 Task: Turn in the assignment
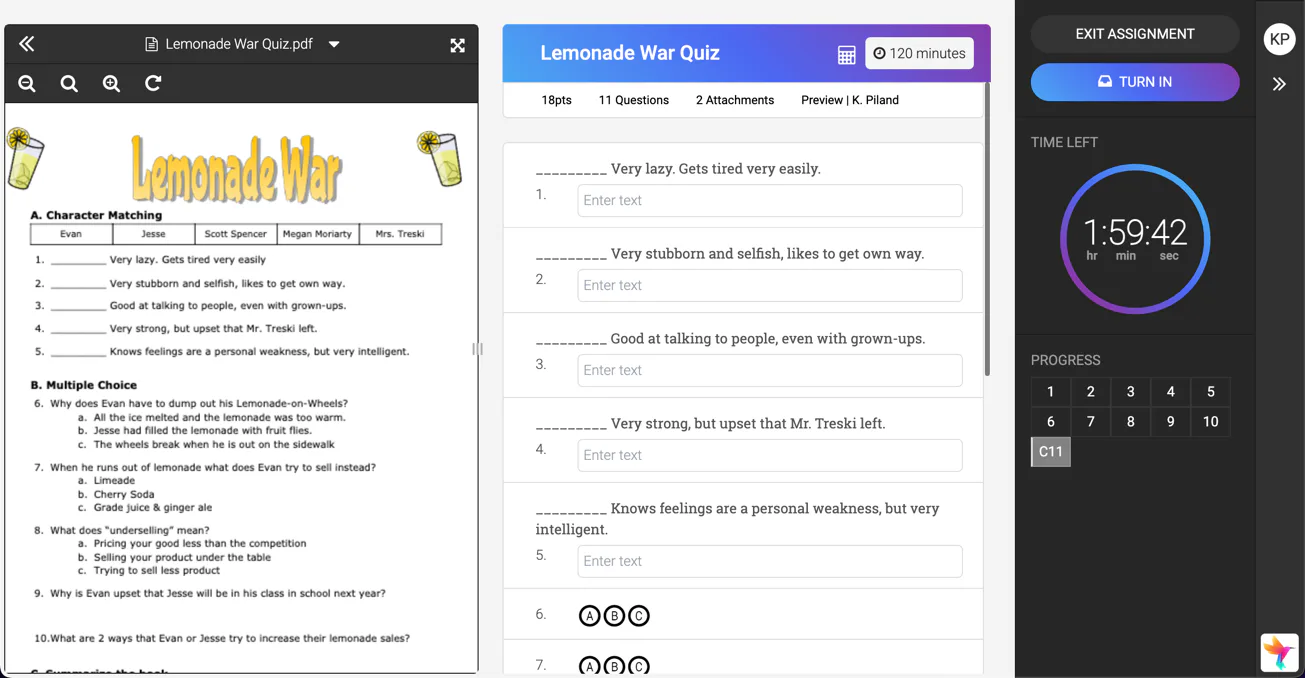tap(1135, 82)
